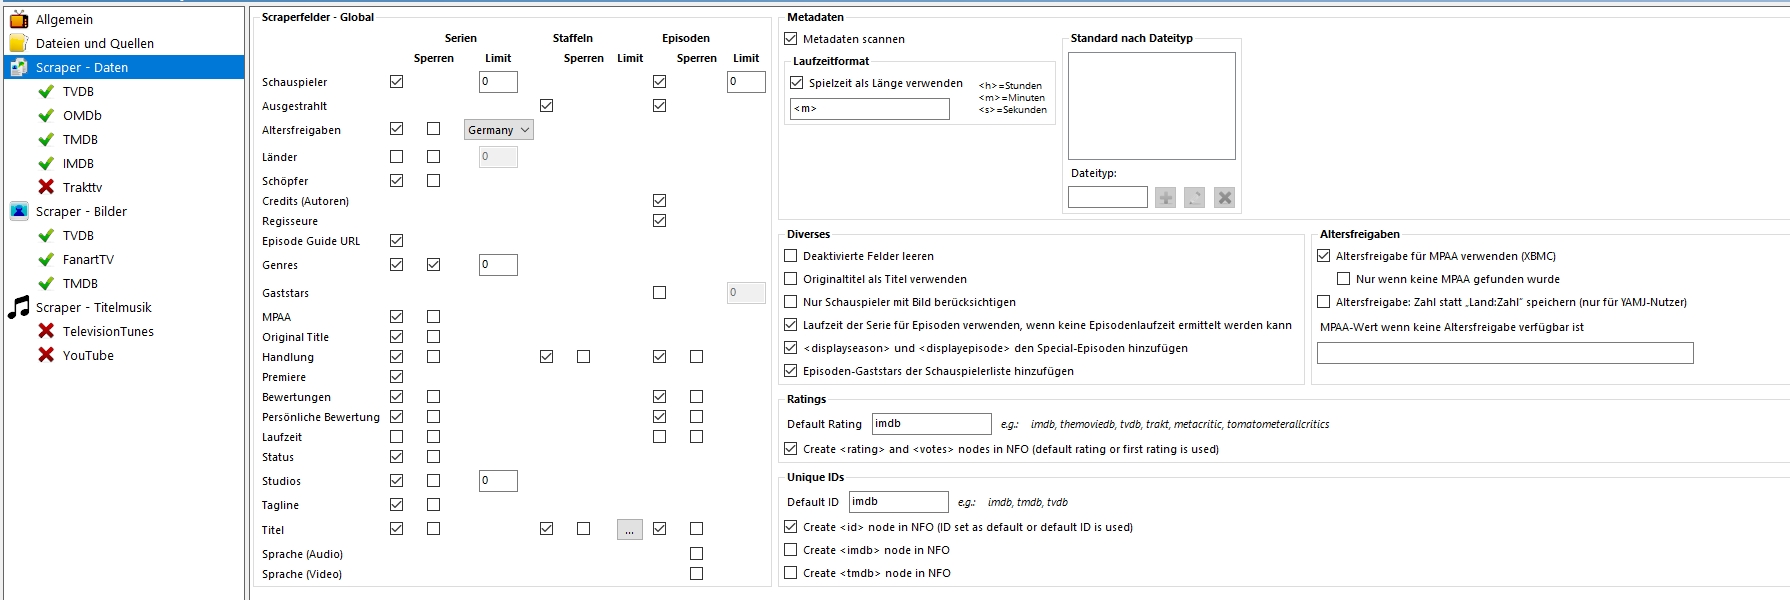Viewport: 1790px width, 600px height.
Task: Toggle Create <id> node in NFO
Action: (791, 527)
